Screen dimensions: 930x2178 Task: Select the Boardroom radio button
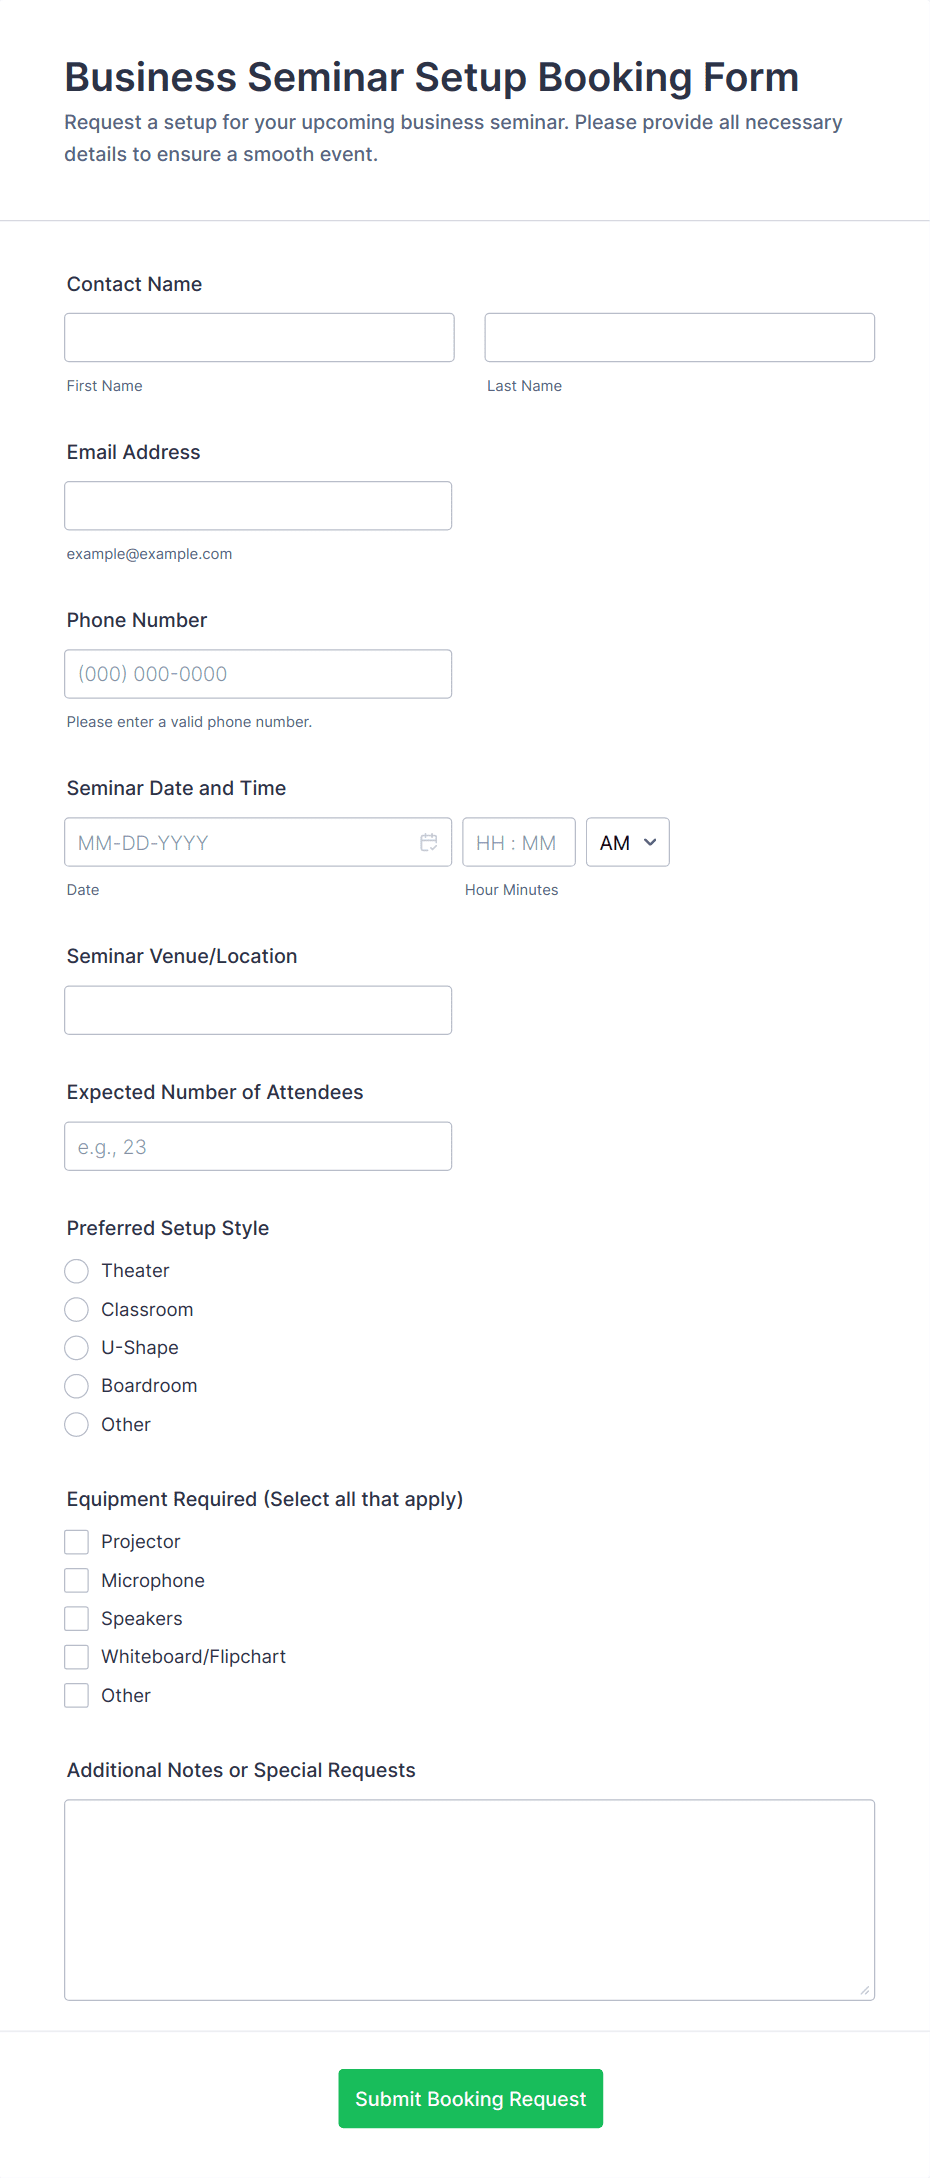(x=77, y=1386)
